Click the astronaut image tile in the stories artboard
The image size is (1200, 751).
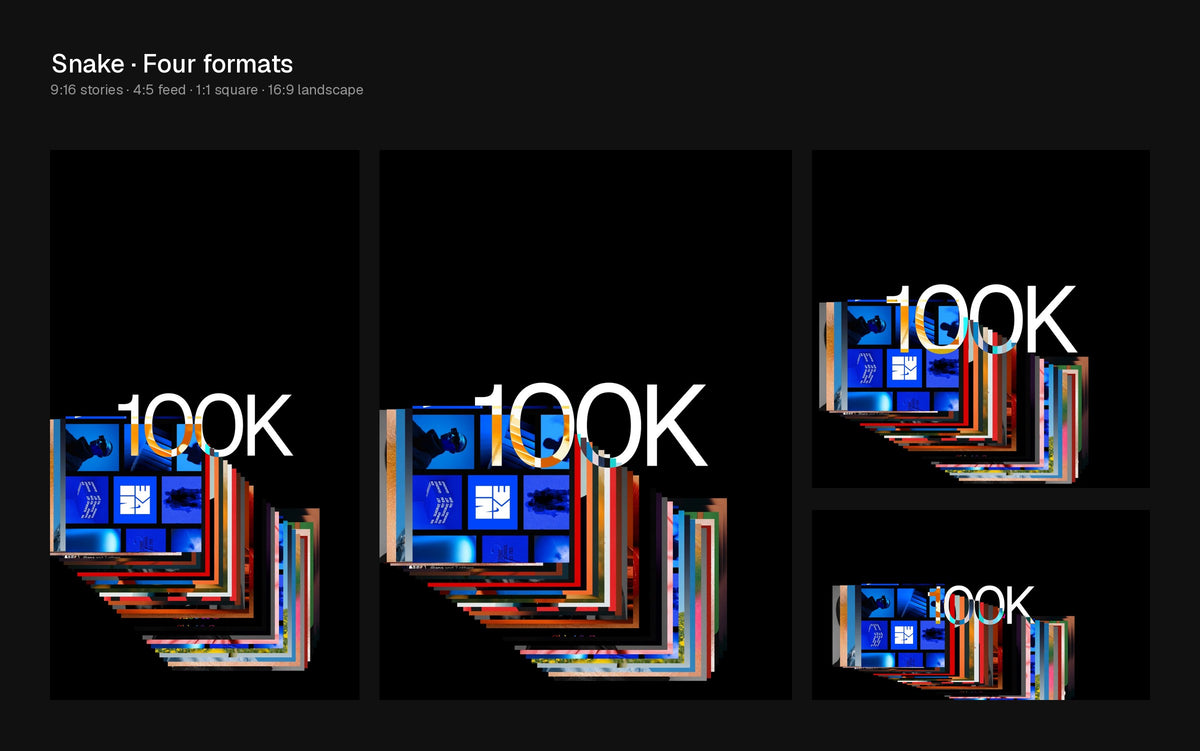pos(92,447)
